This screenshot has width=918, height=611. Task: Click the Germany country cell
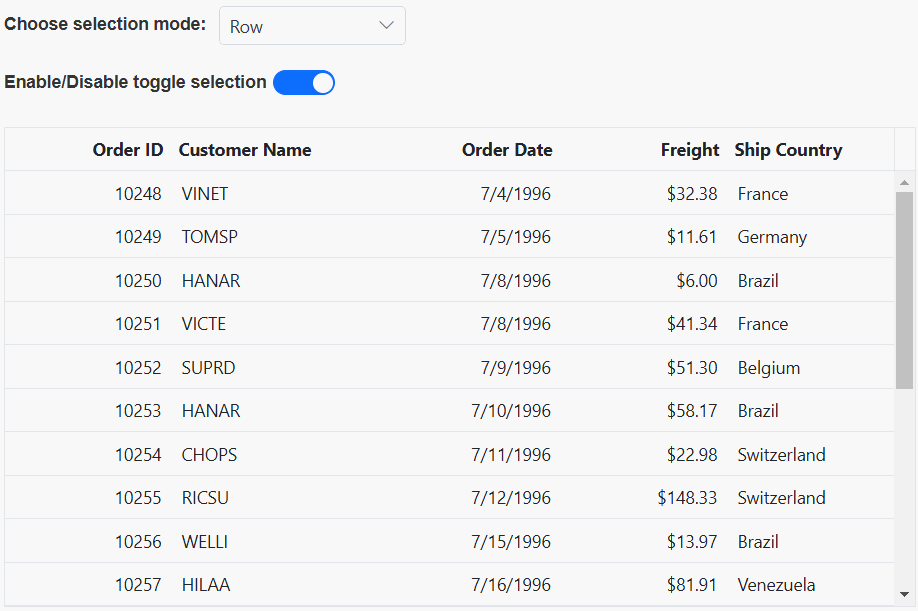772,237
